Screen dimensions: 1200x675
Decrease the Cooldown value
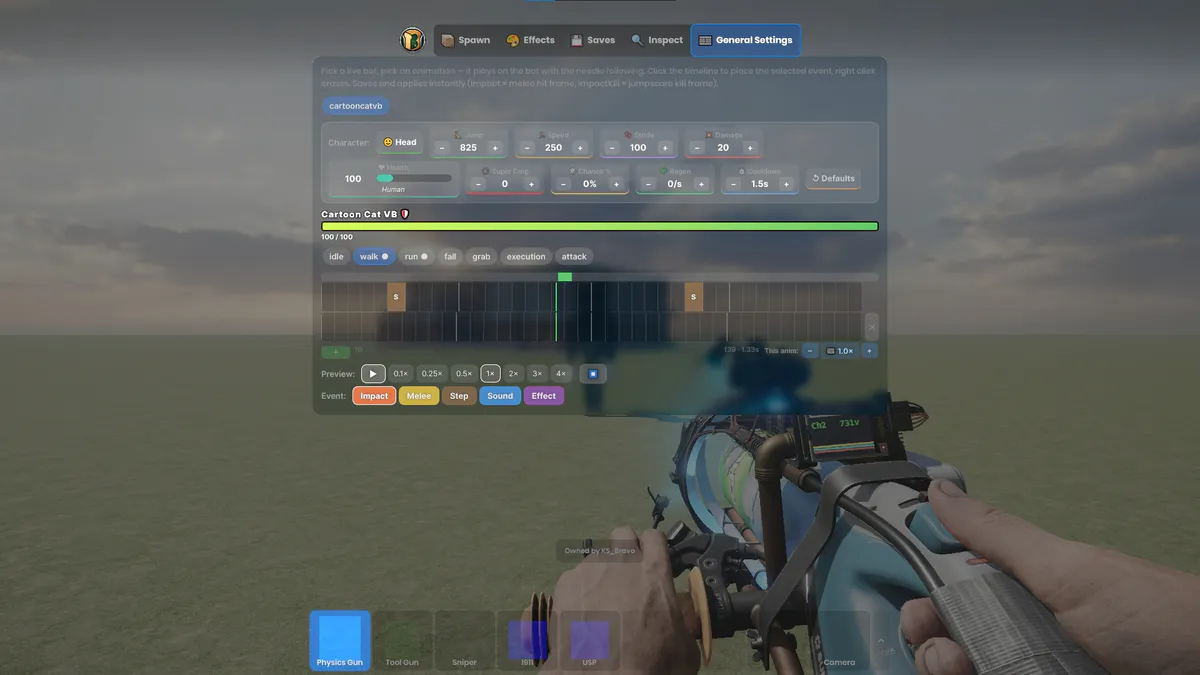point(733,184)
